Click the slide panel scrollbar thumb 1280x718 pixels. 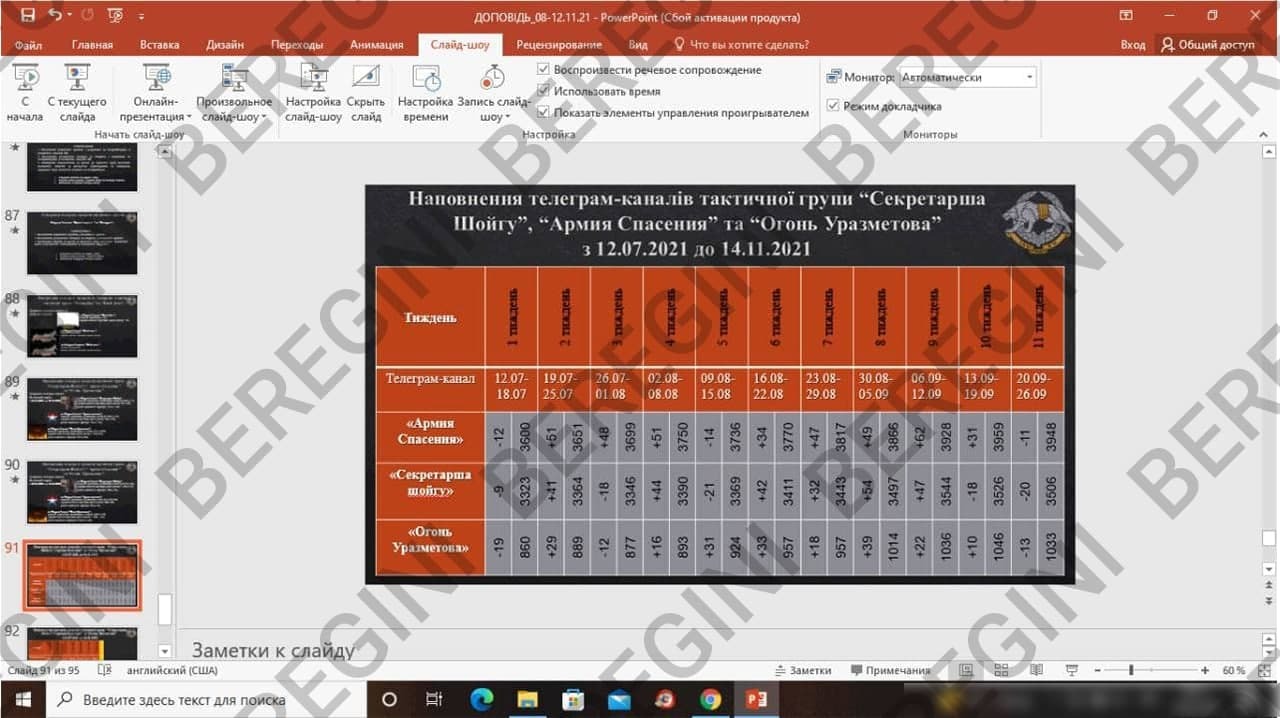pyautogui.click(x=166, y=609)
